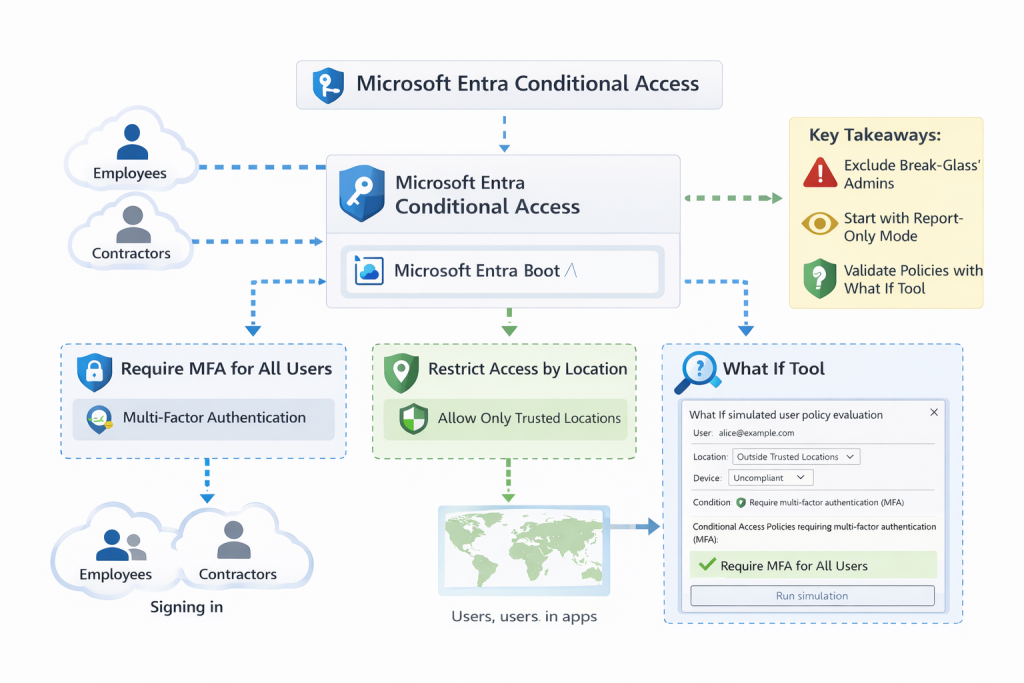Click the Conditional Access Policies requiring MFA text

coord(814,533)
